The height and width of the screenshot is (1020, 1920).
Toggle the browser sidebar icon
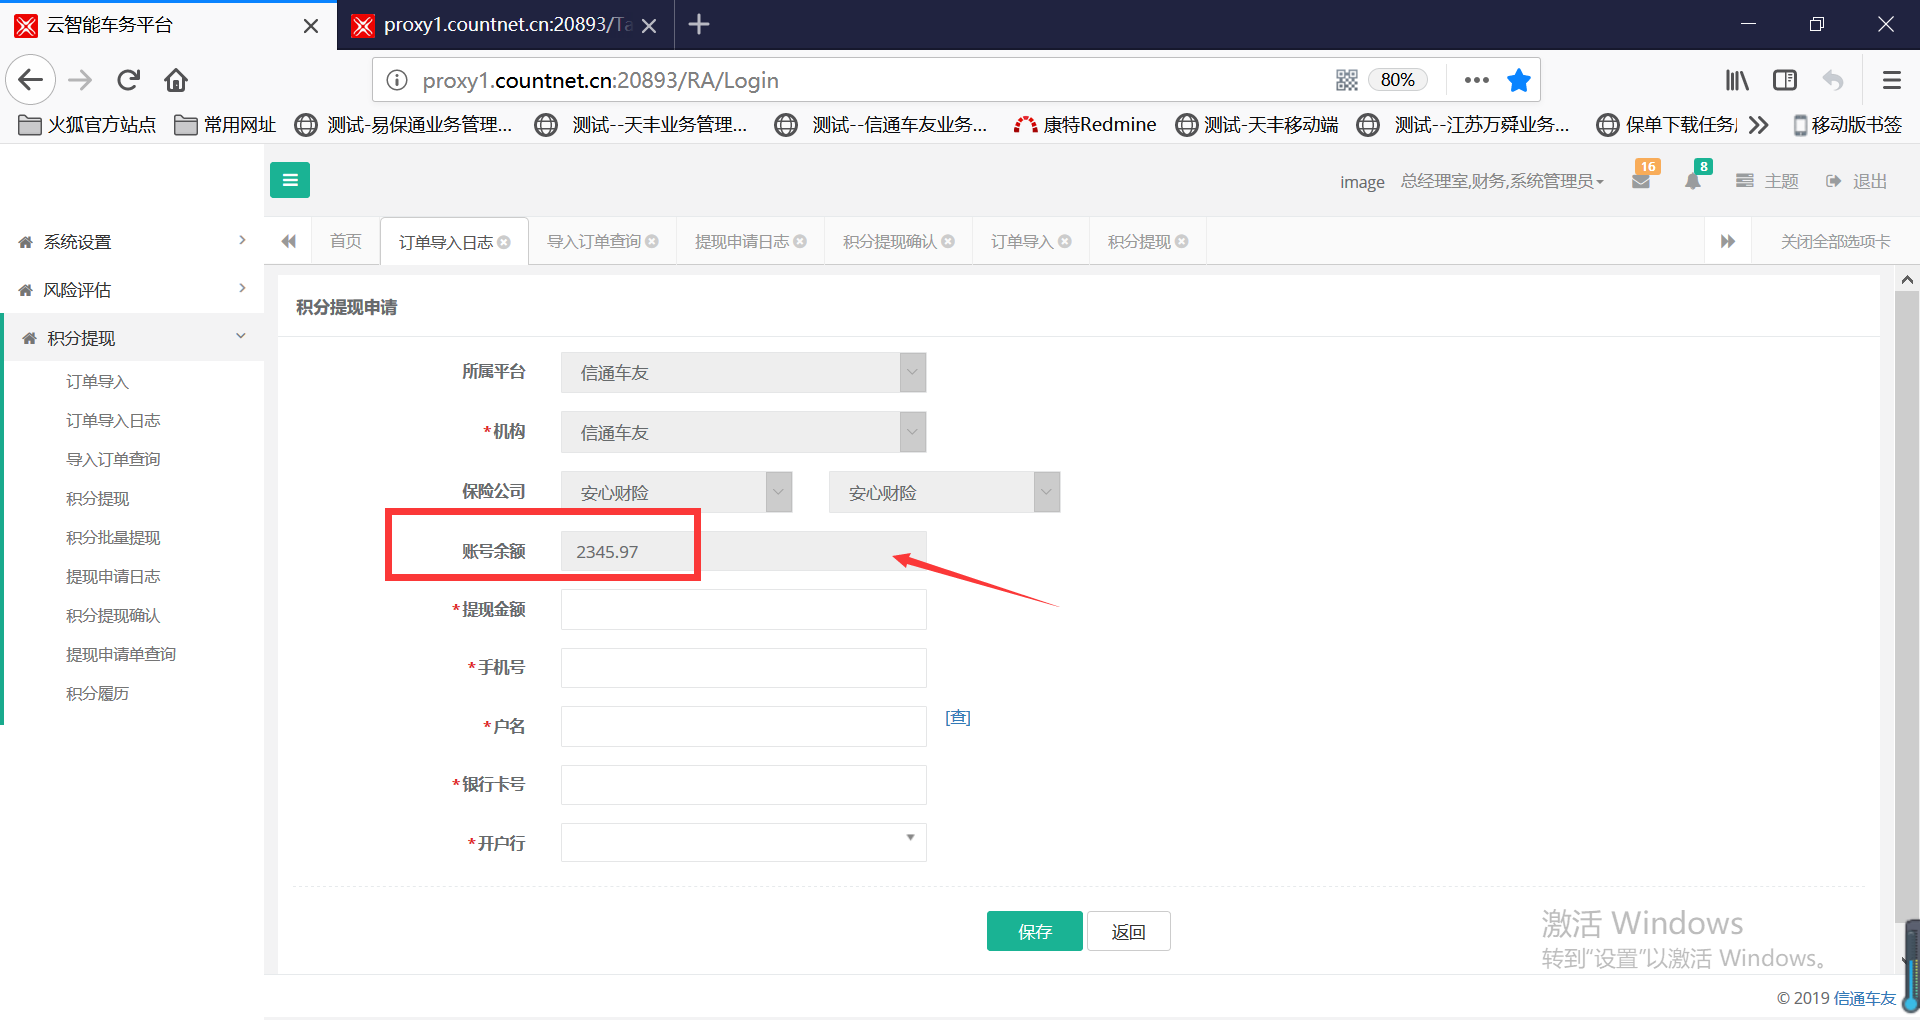click(1785, 80)
